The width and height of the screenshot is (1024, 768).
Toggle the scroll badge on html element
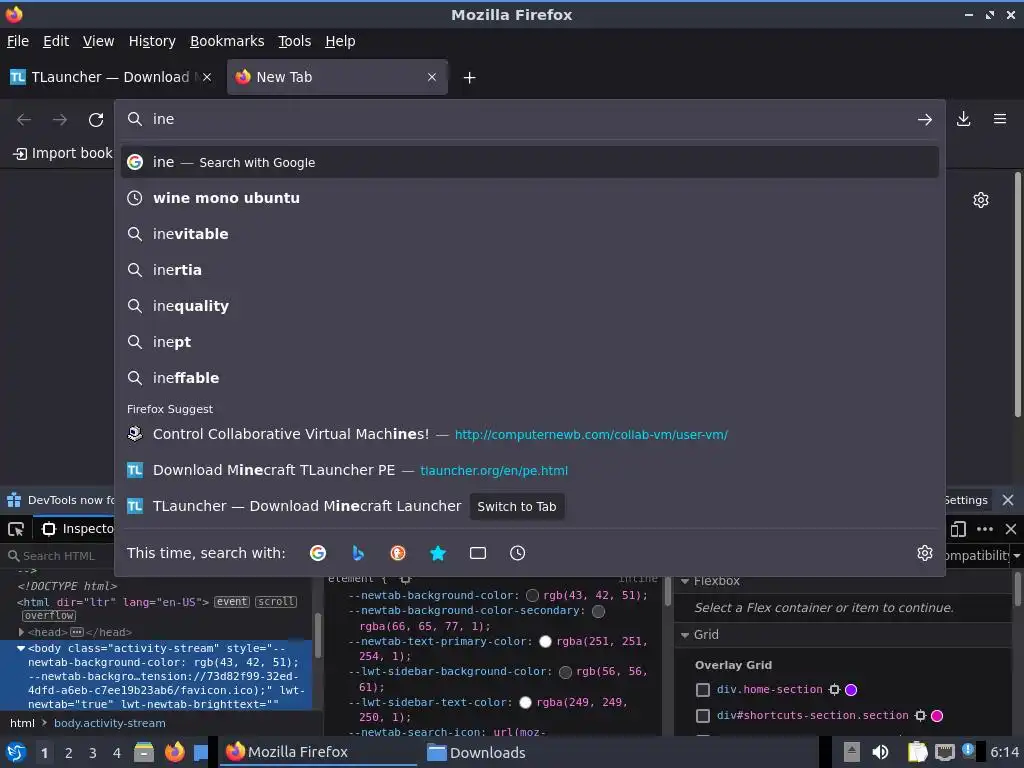[x=276, y=601]
